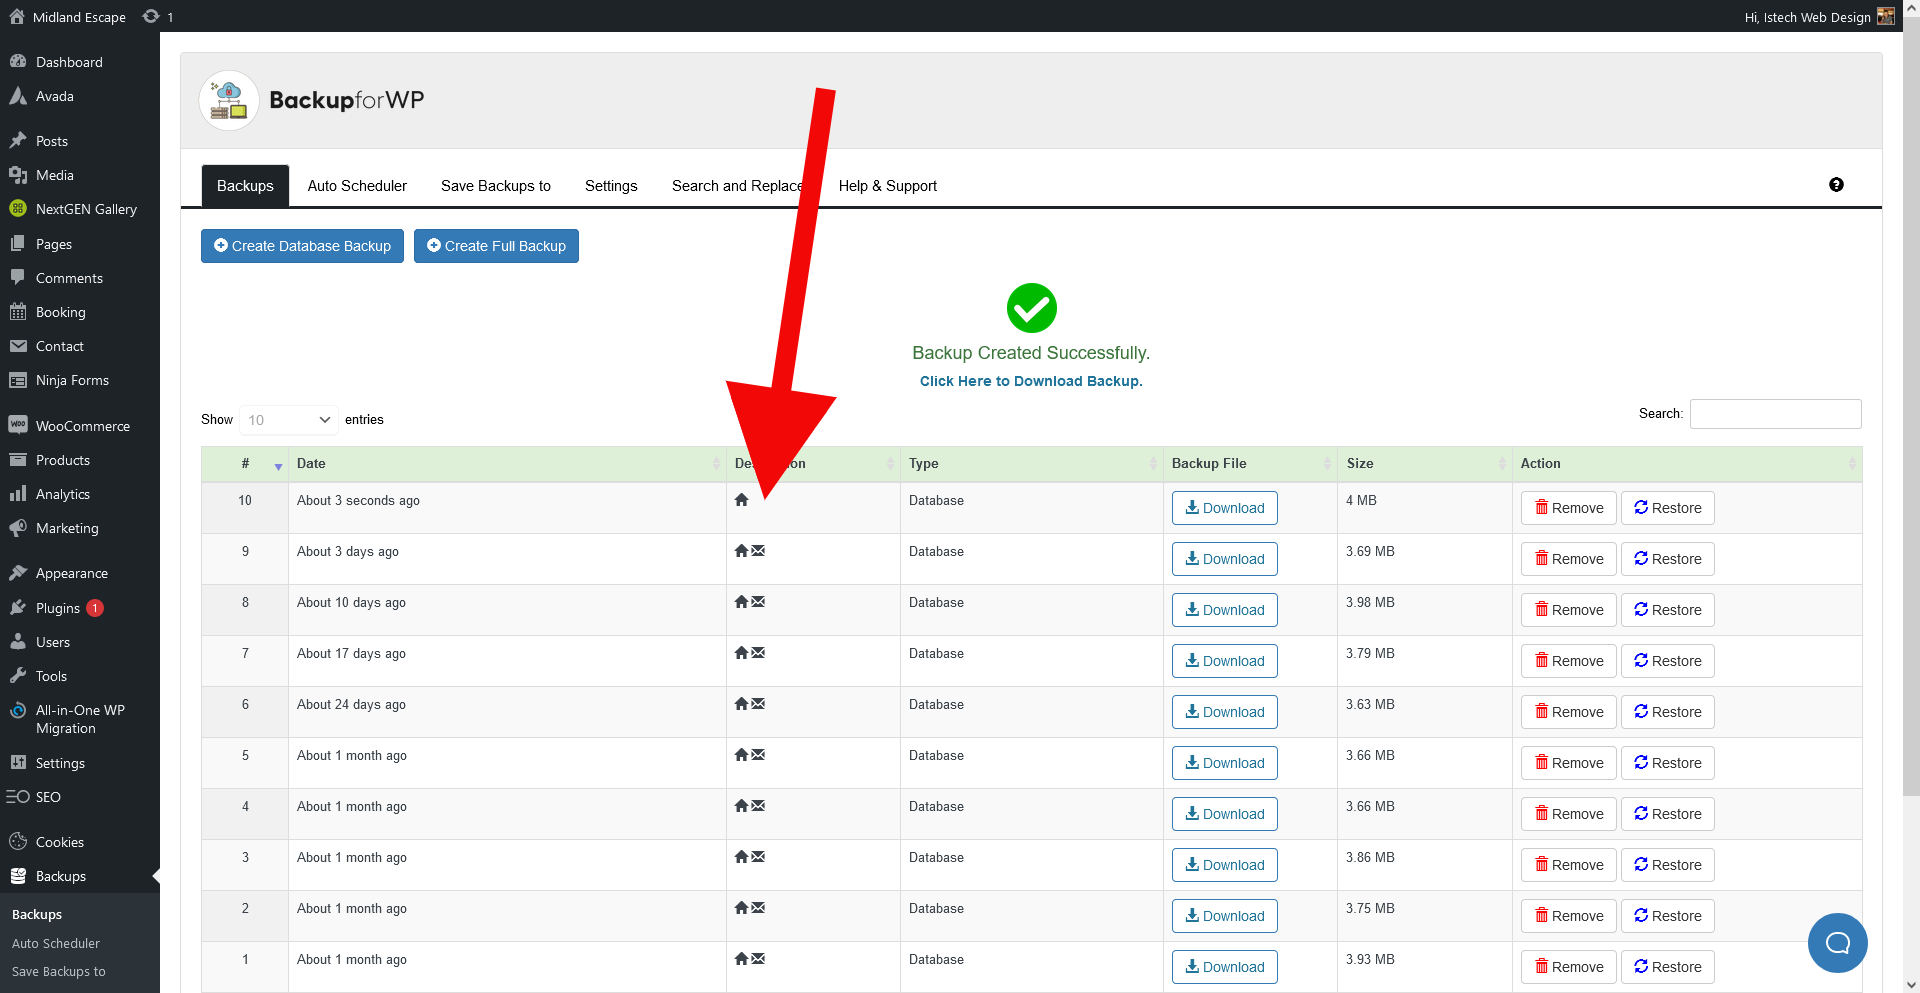
Task: Restore the backup from 10 days ago
Action: pyautogui.click(x=1668, y=610)
